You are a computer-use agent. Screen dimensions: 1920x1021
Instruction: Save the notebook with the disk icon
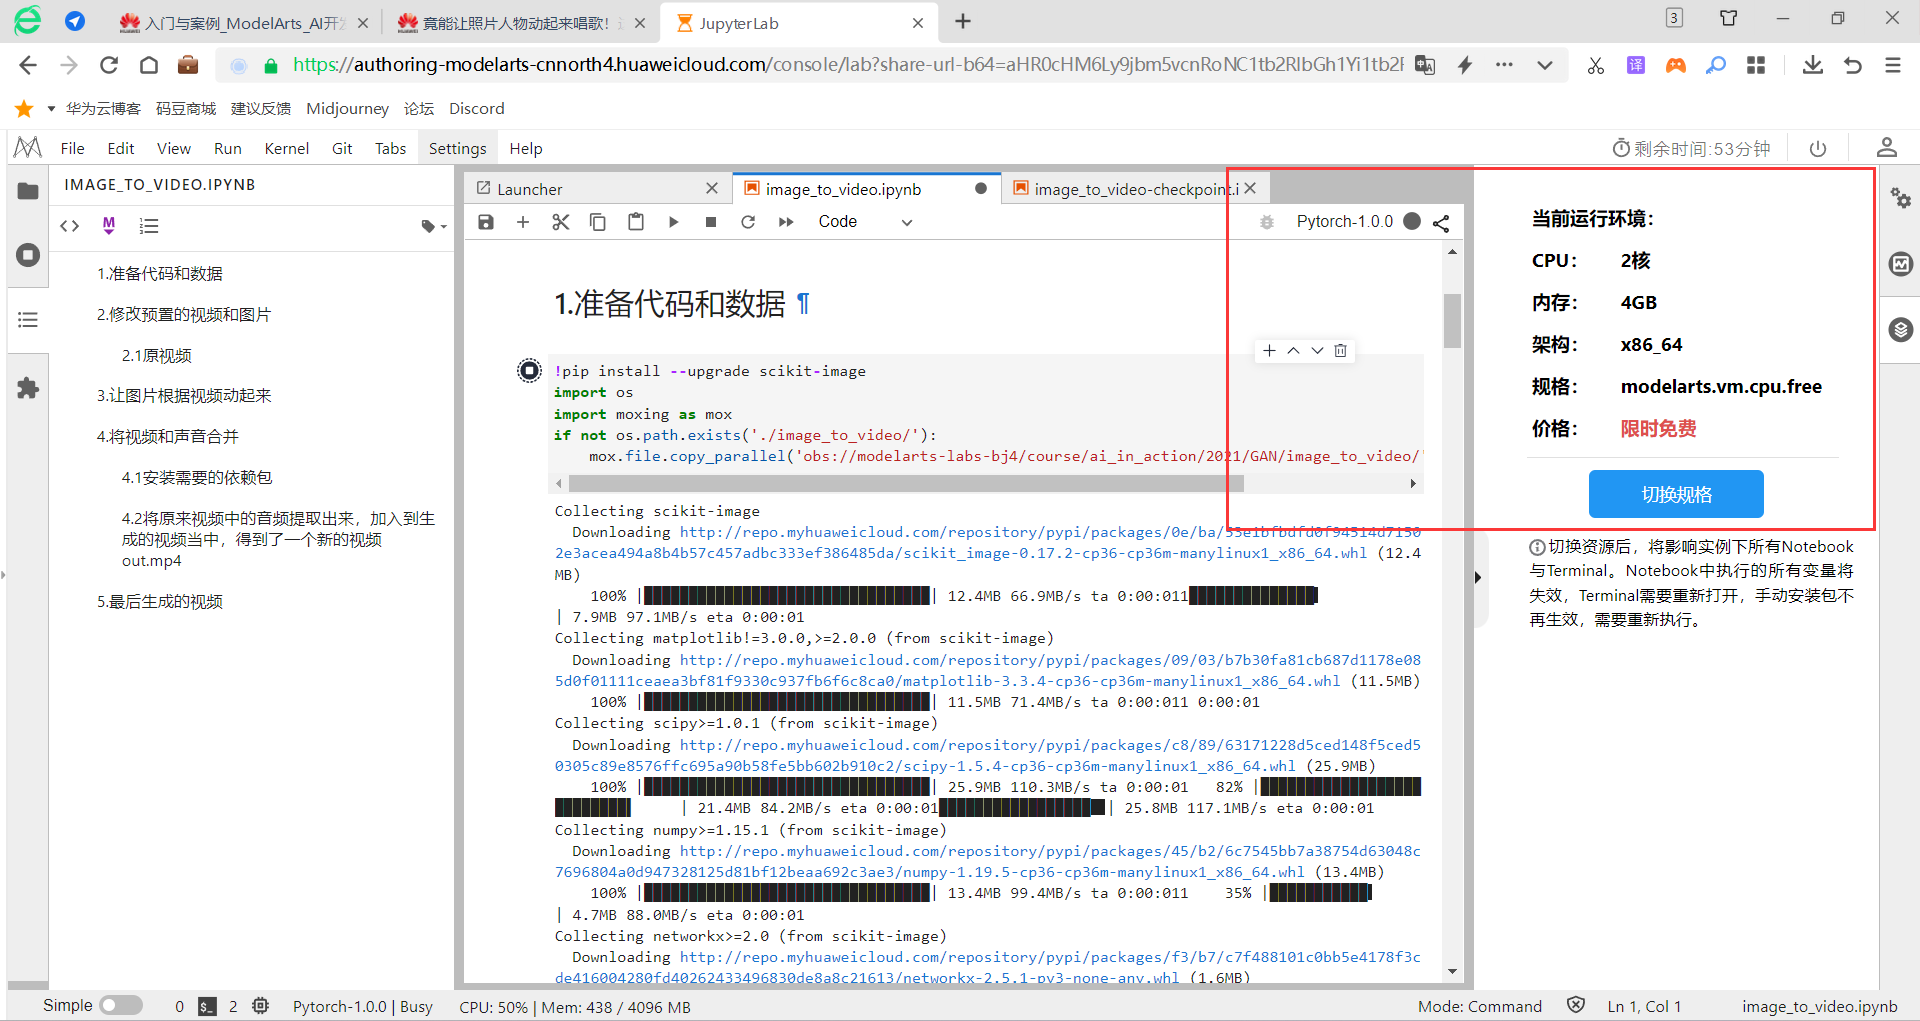tap(486, 222)
